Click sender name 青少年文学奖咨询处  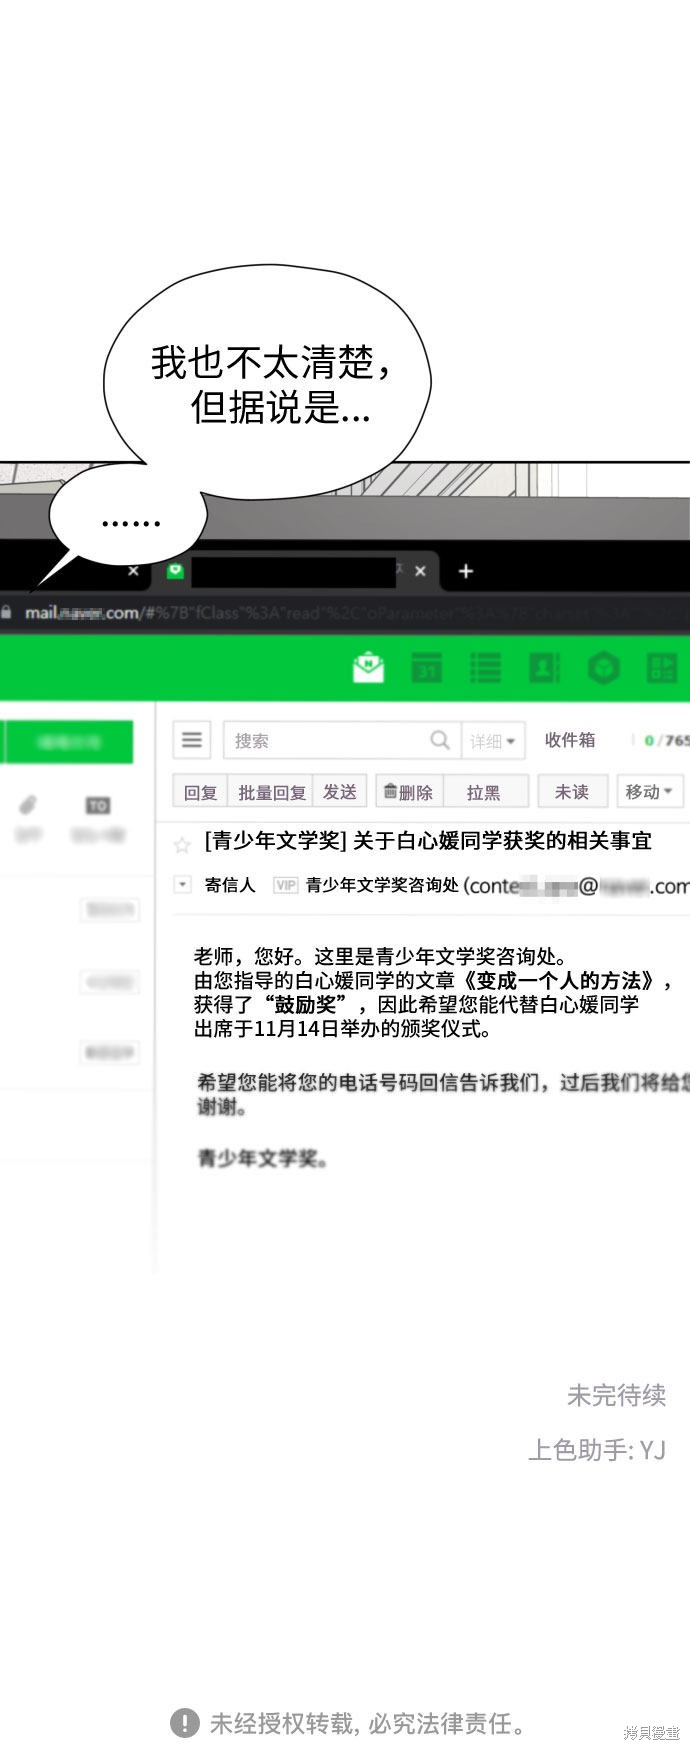coord(382,885)
